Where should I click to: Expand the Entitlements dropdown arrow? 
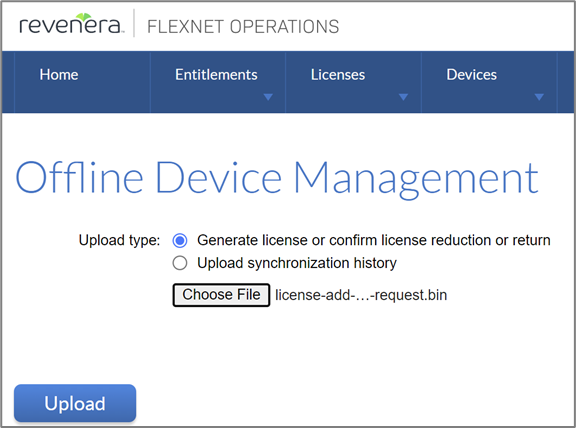tap(268, 97)
